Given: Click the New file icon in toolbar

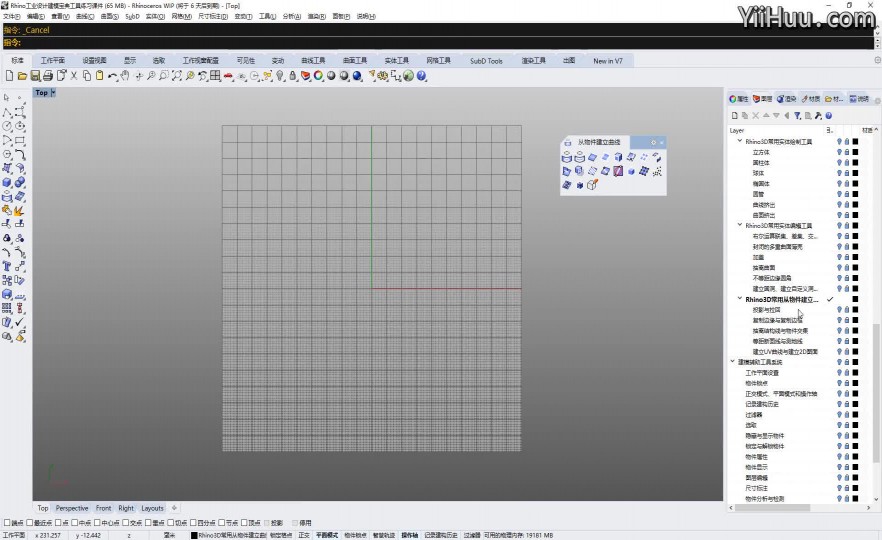Looking at the screenshot, I should pos(9,75).
